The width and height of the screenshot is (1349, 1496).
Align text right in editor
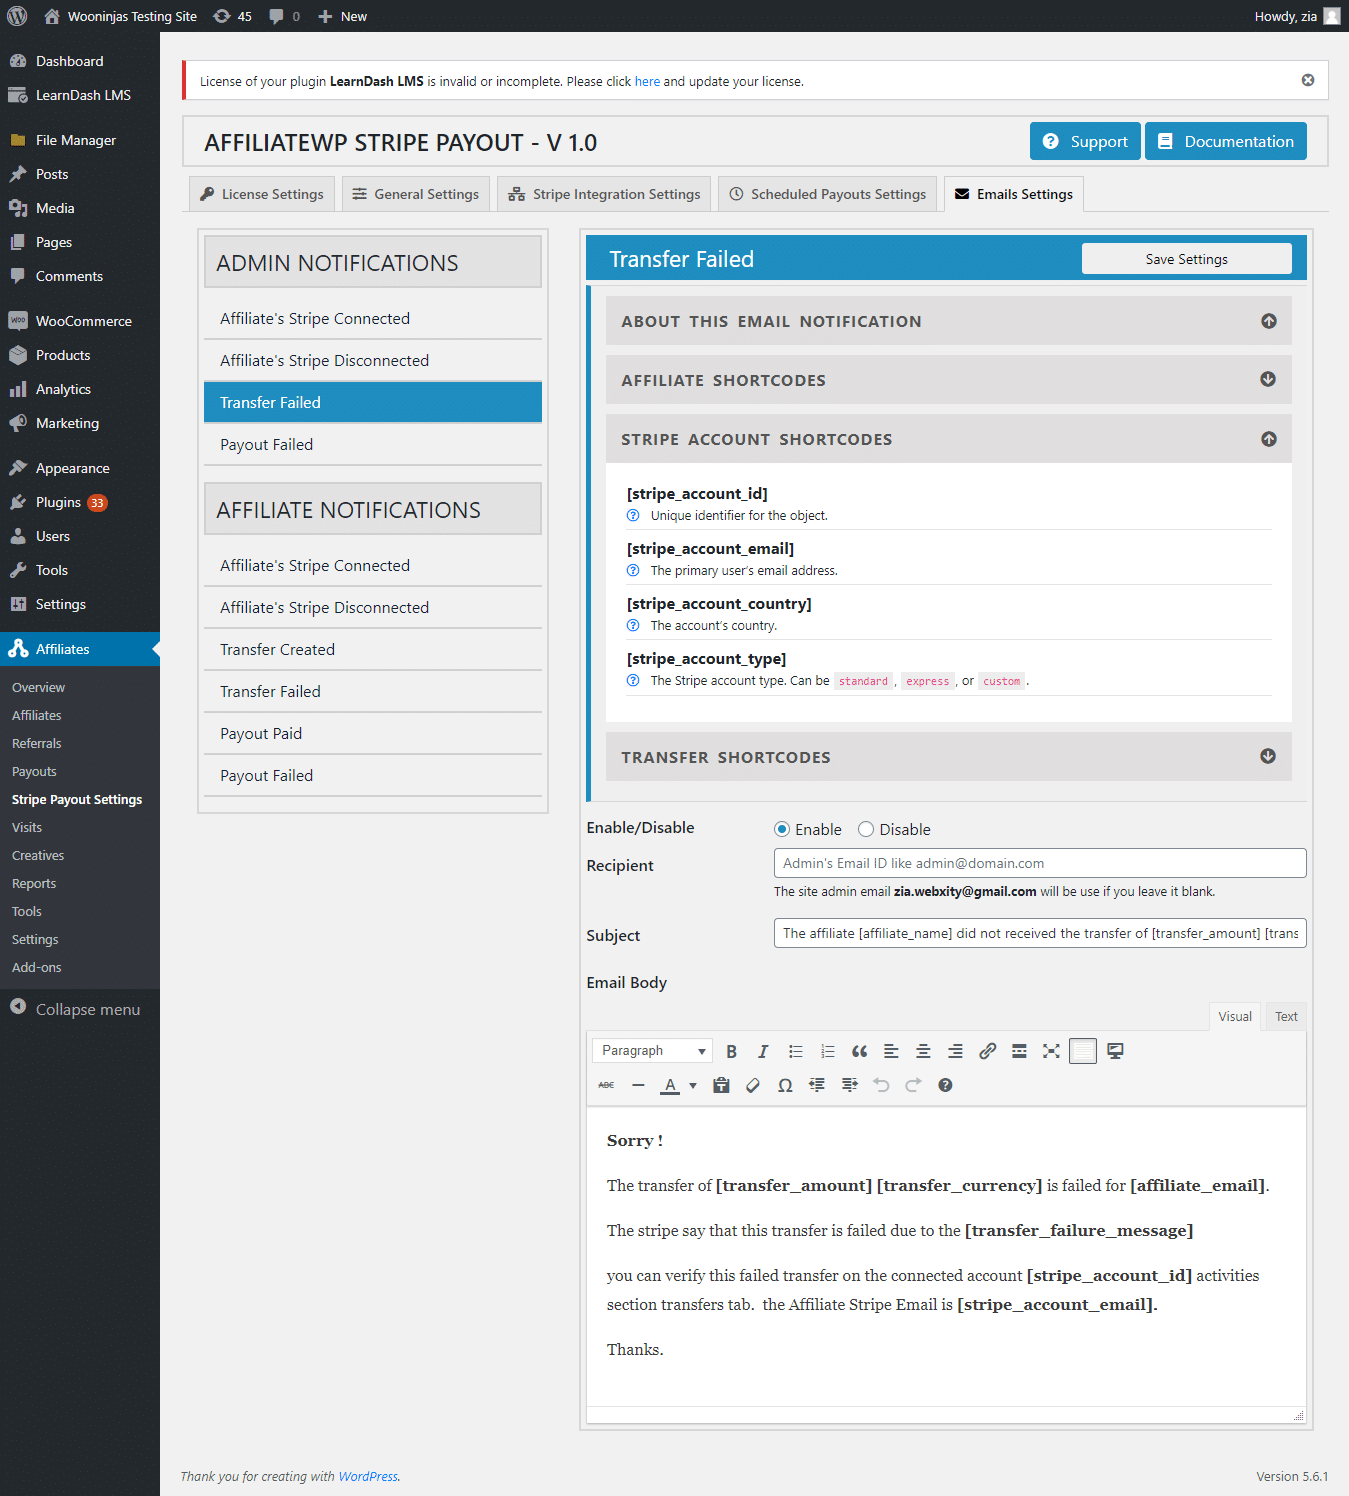(x=955, y=1051)
